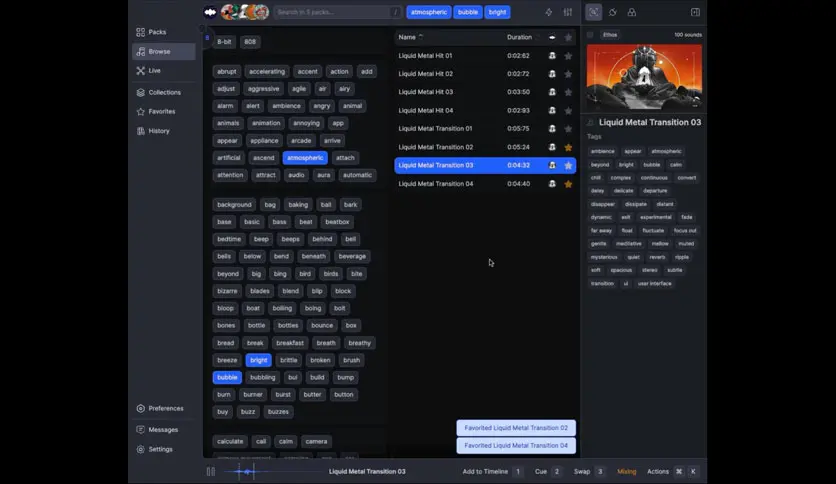Focus the Search in 5 packs field
836x484 pixels.
(x=338, y=12)
